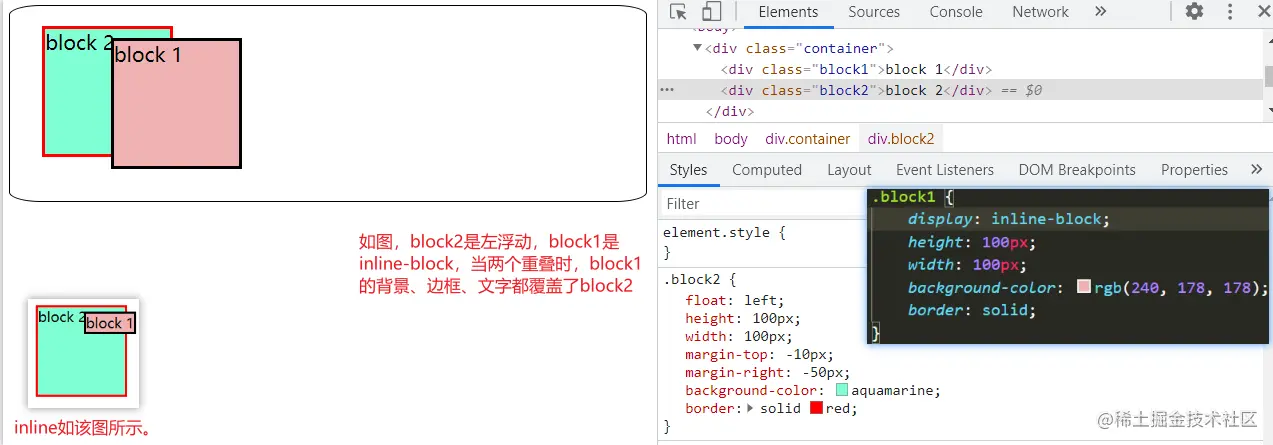Open the red border color swatch

click(x=816, y=408)
